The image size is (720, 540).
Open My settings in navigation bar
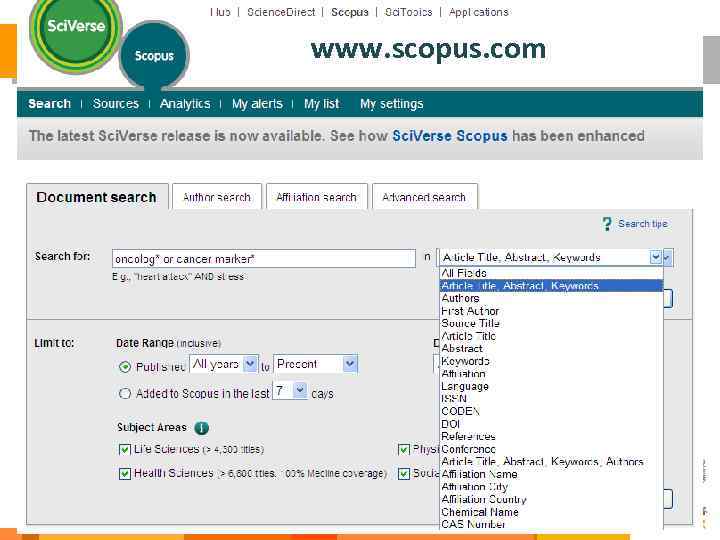pyautogui.click(x=392, y=104)
